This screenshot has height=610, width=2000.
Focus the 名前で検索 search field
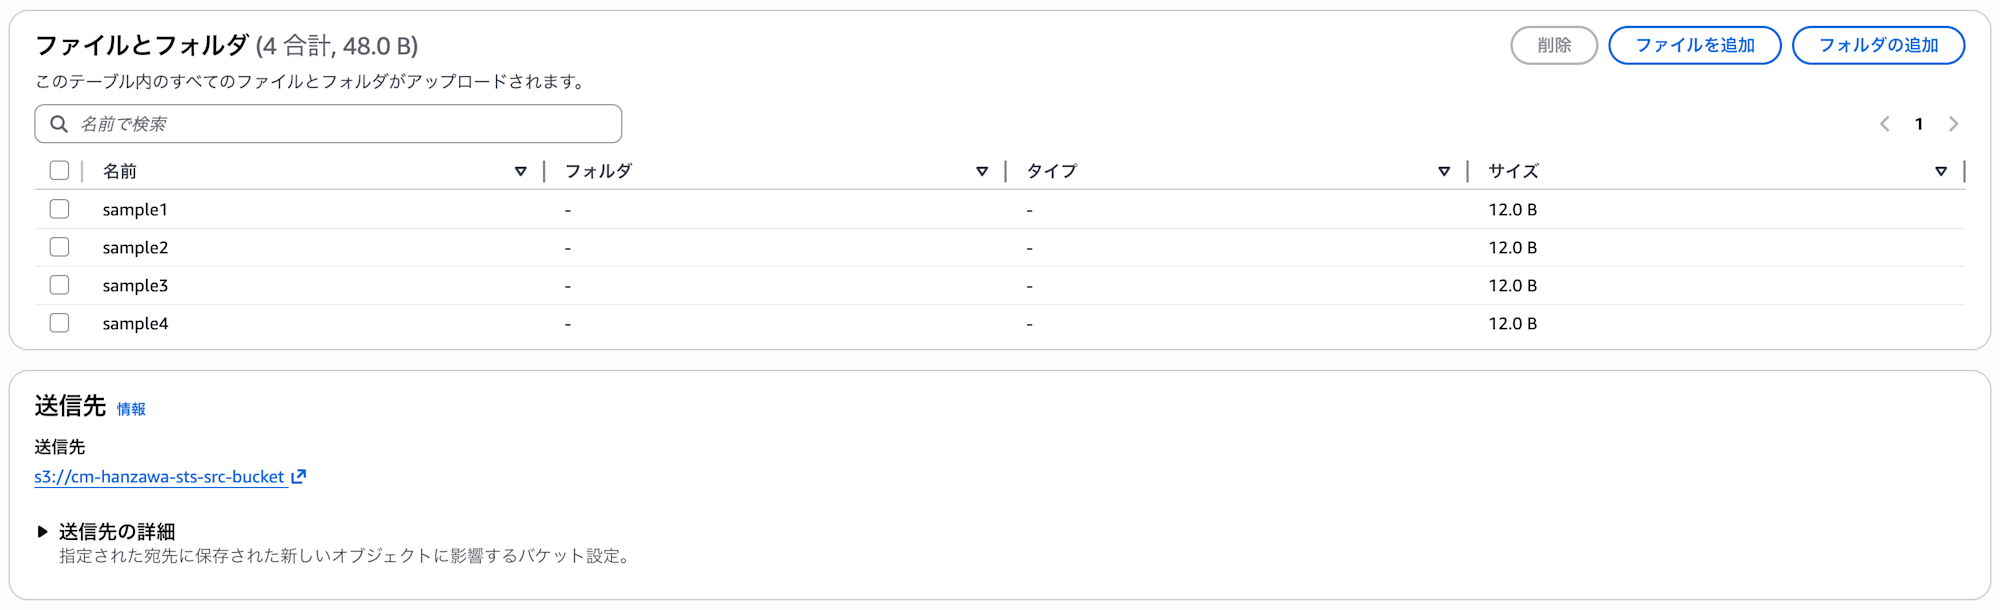coord(340,124)
